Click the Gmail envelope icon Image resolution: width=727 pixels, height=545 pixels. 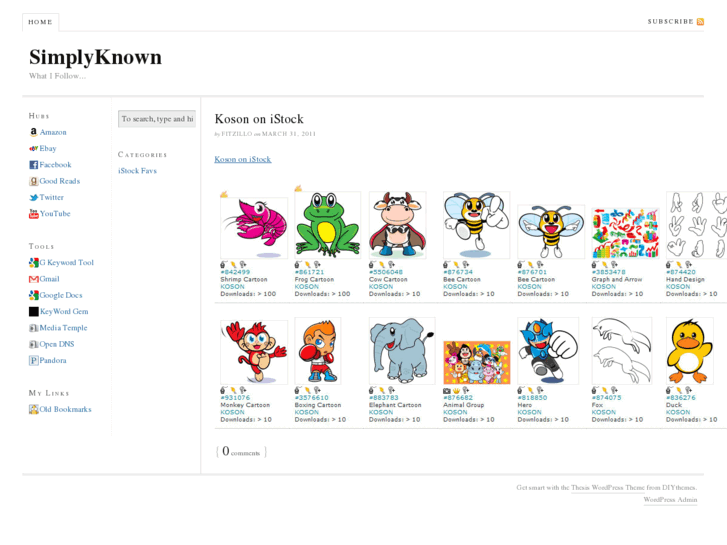[x=33, y=279]
